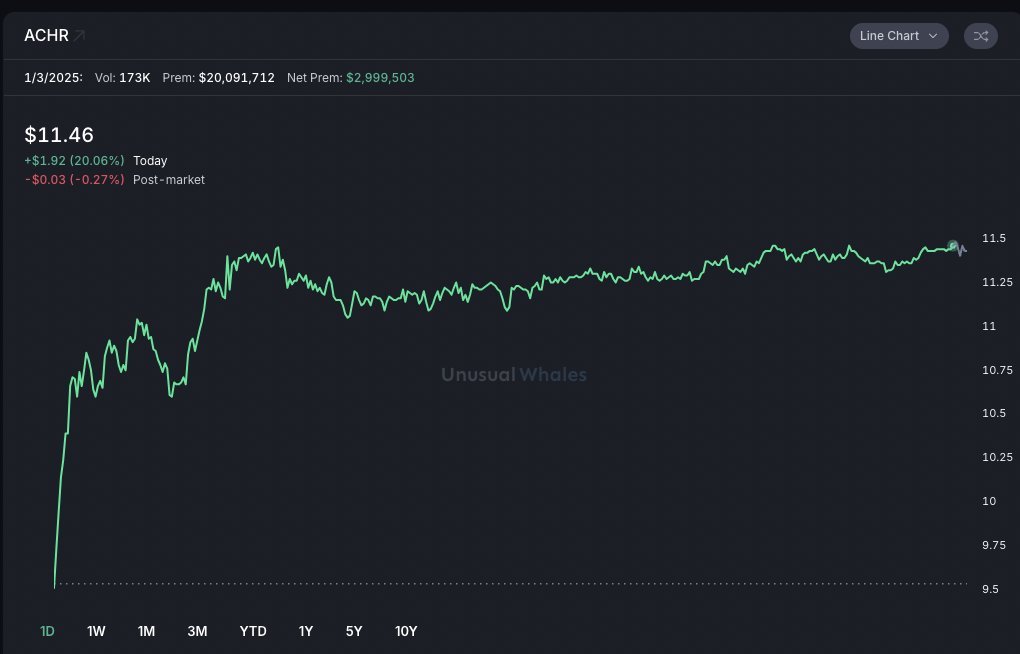The image size is (1020, 654).
Task: Click the current price marker dot on chart
Action: [x=953, y=245]
